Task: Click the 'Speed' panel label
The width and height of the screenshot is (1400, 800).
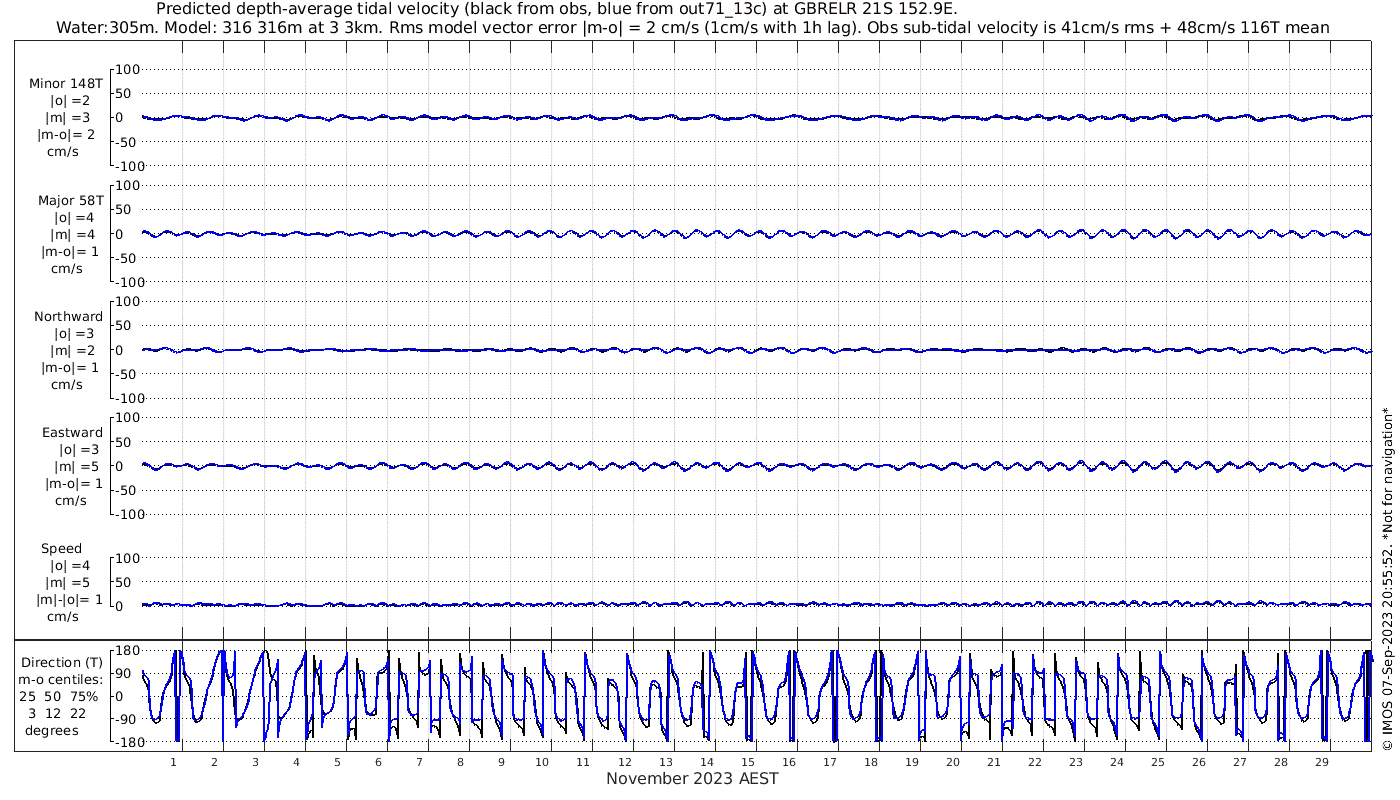Action: (x=61, y=549)
